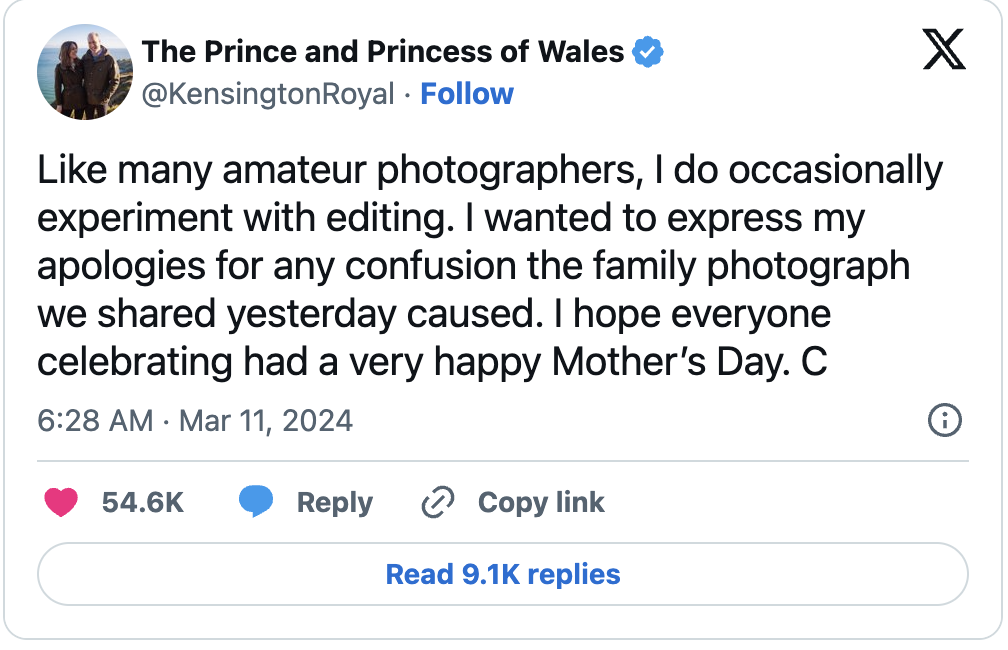Click the 6:28 AM time in the timestamp
This screenshot has width=1008, height=650.
tap(95, 420)
